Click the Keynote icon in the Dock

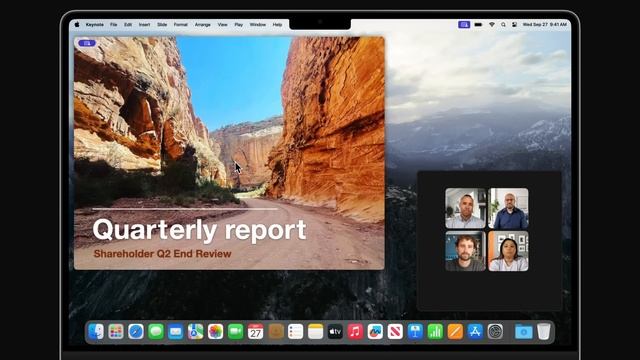415,332
